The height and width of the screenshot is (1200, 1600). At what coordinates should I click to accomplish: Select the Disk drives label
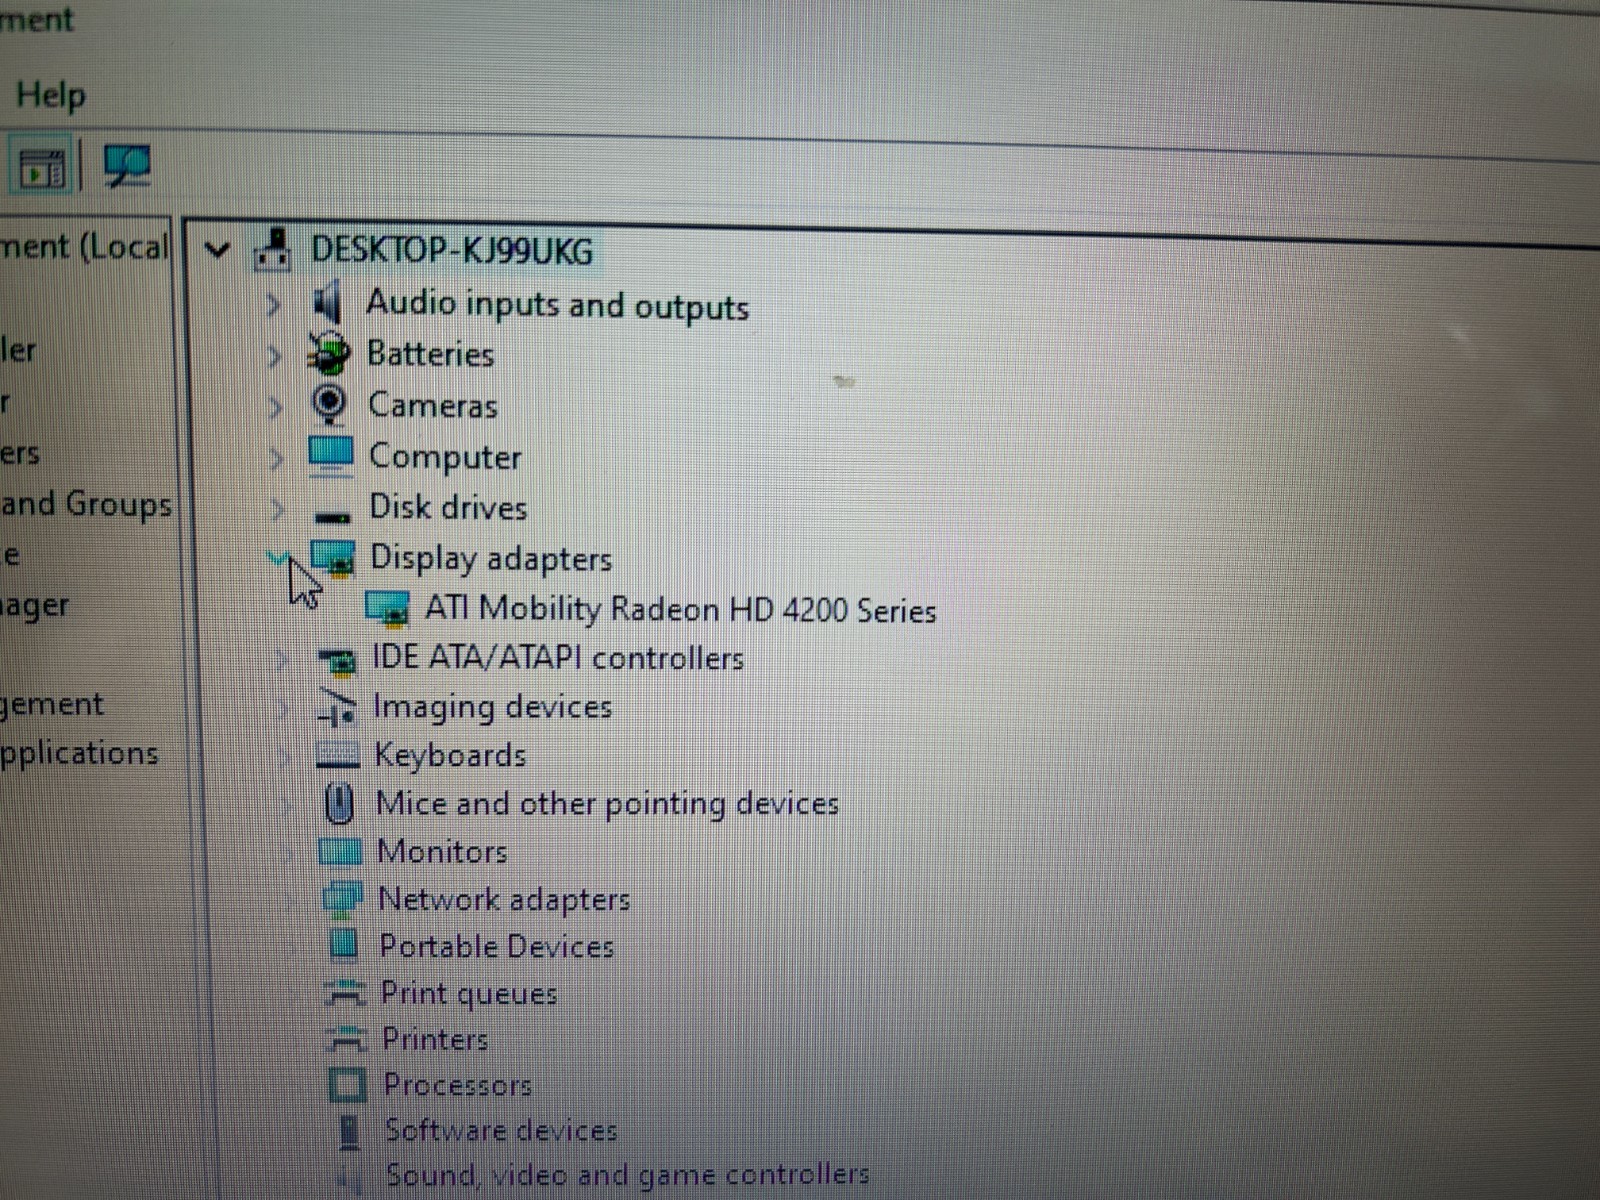pos(448,507)
